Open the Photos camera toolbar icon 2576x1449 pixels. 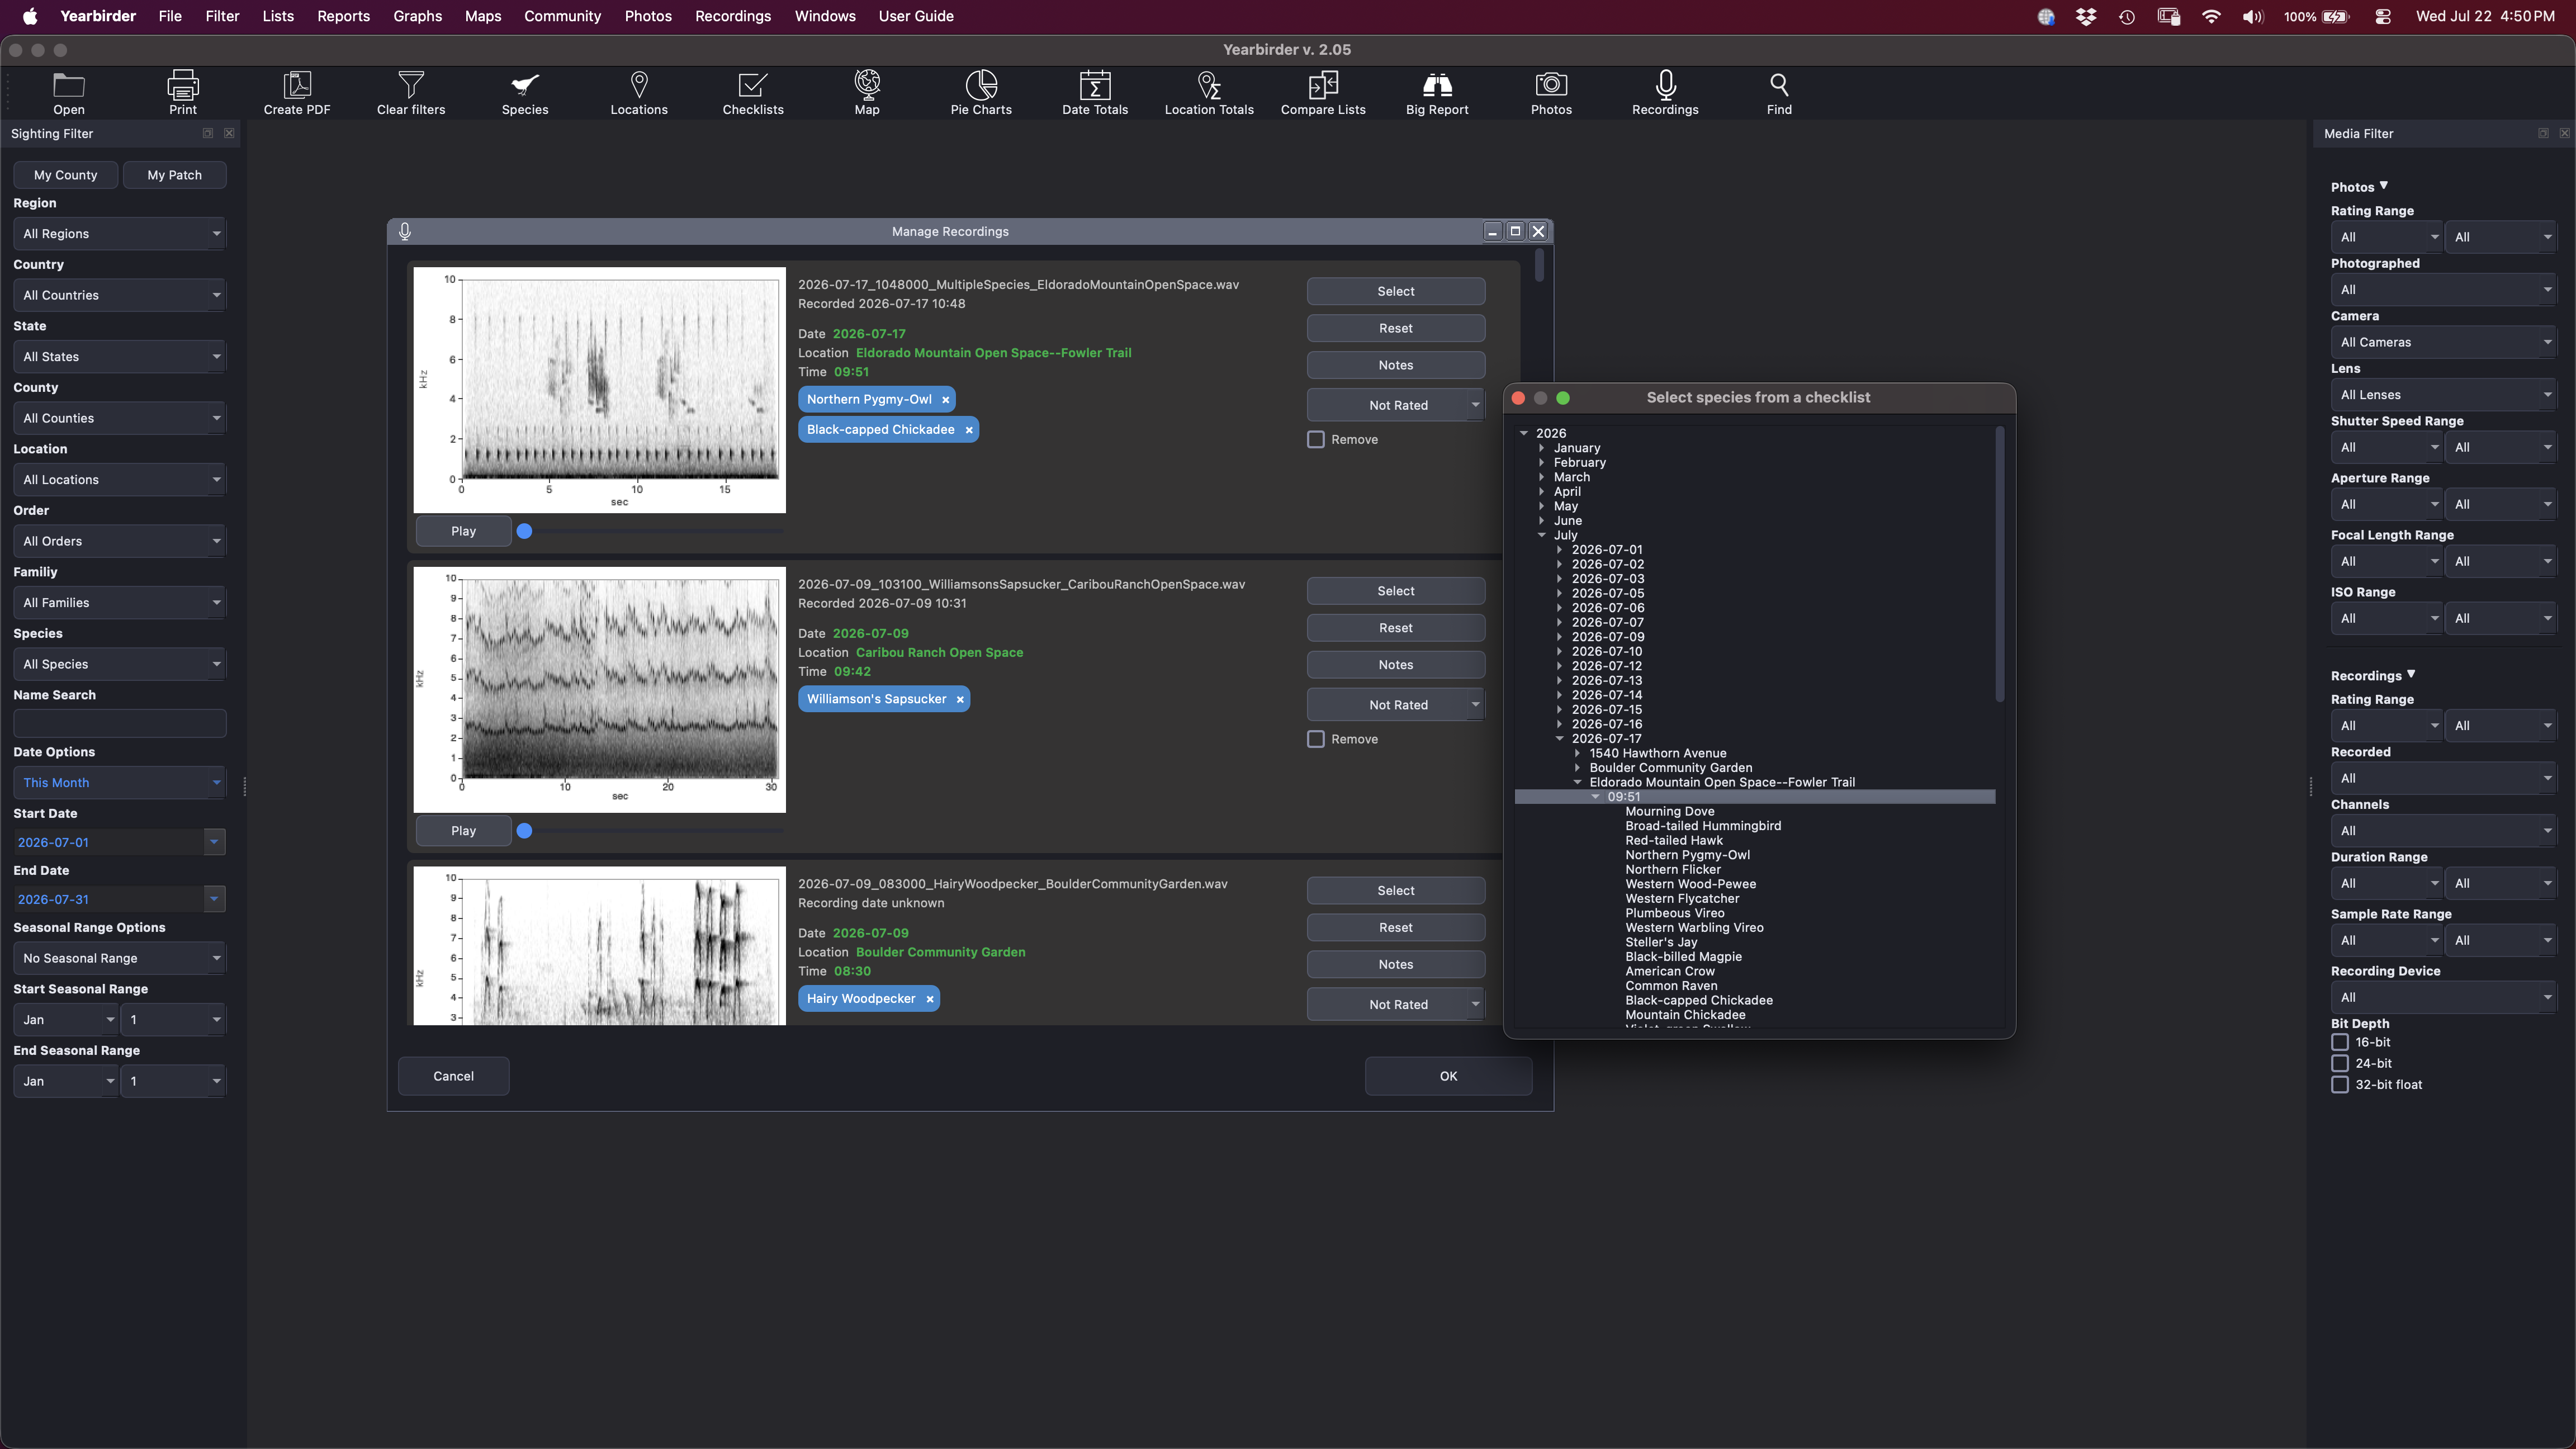coord(1551,84)
